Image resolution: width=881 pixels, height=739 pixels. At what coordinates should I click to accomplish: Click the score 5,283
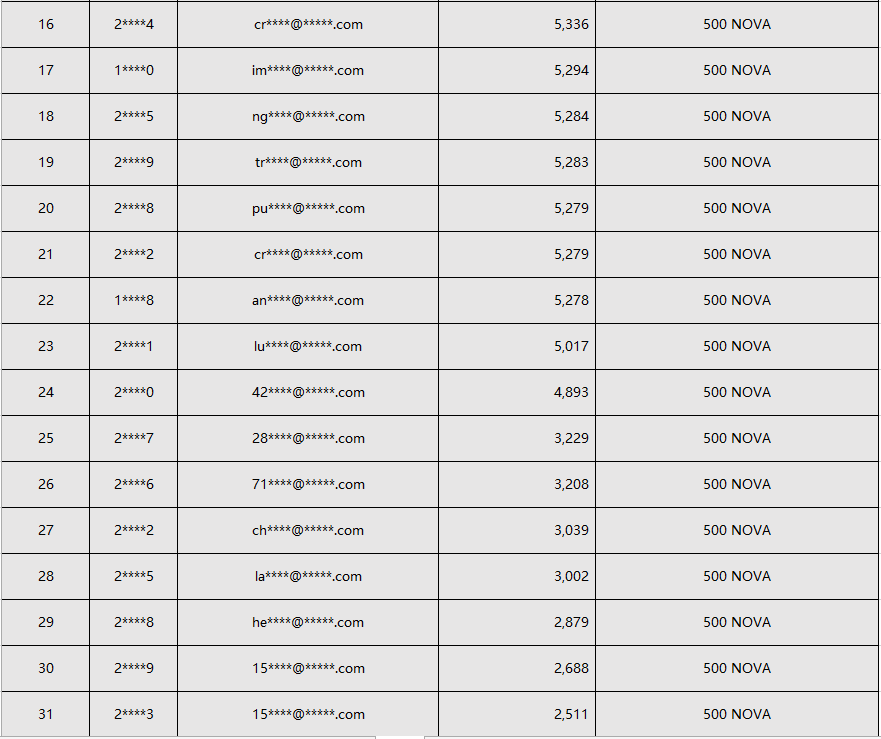(x=571, y=162)
